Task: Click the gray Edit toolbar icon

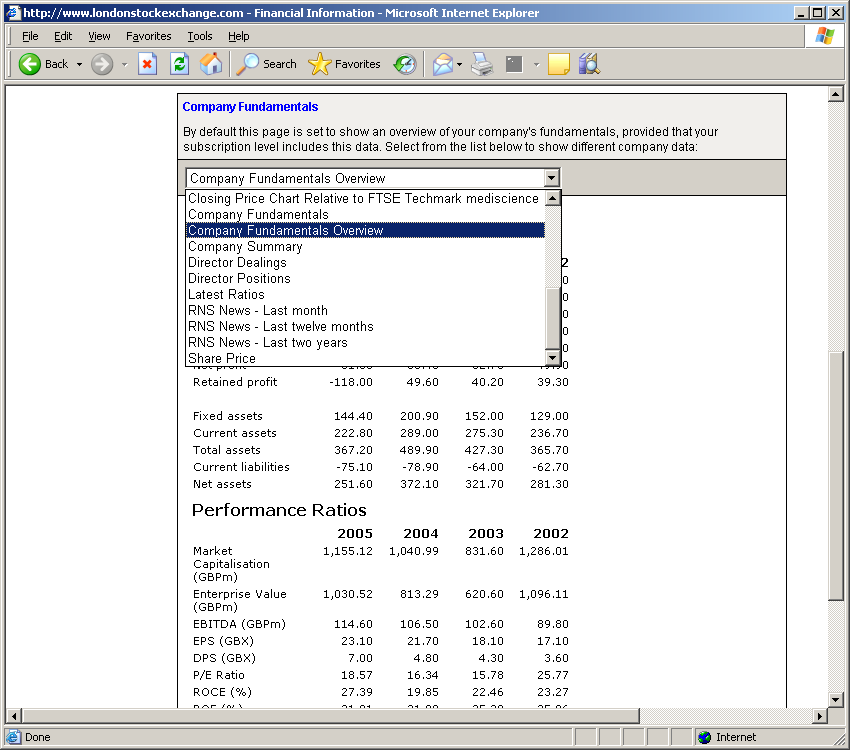Action: pyautogui.click(x=514, y=64)
